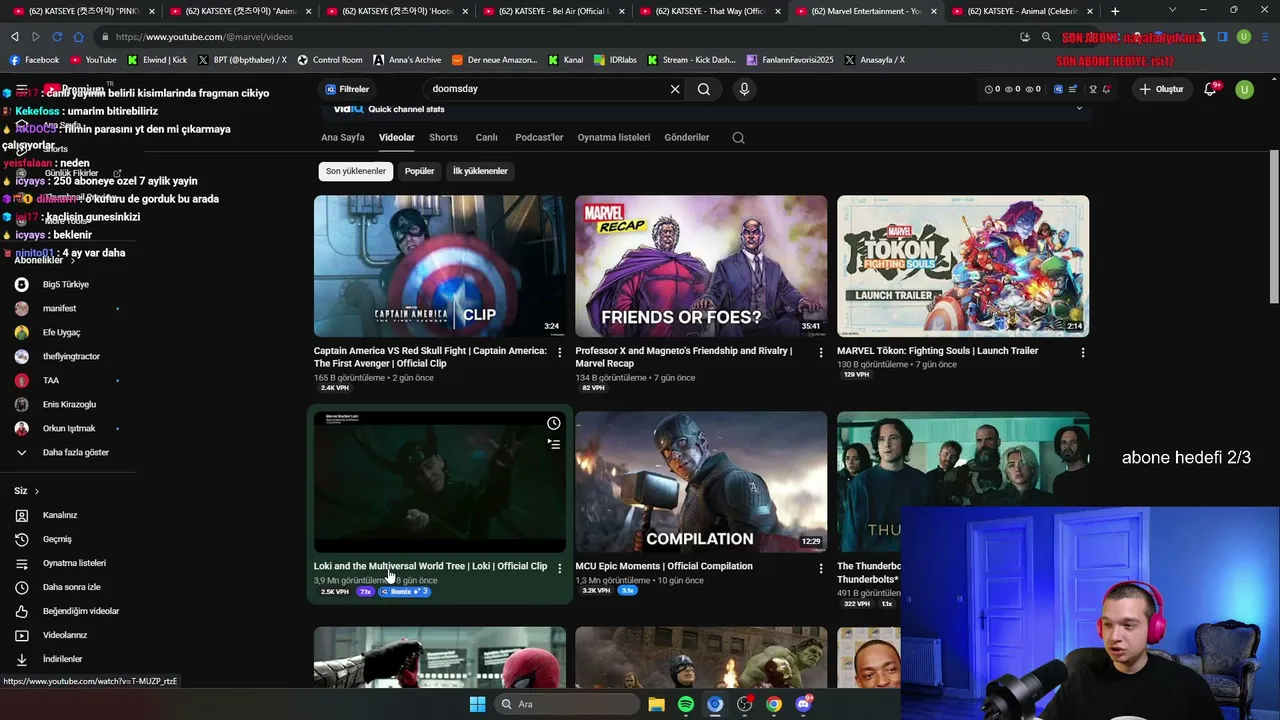This screenshot has height=720, width=1280.
Task: Go to the Canlı channel tab
Action: [x=487, y=138]
